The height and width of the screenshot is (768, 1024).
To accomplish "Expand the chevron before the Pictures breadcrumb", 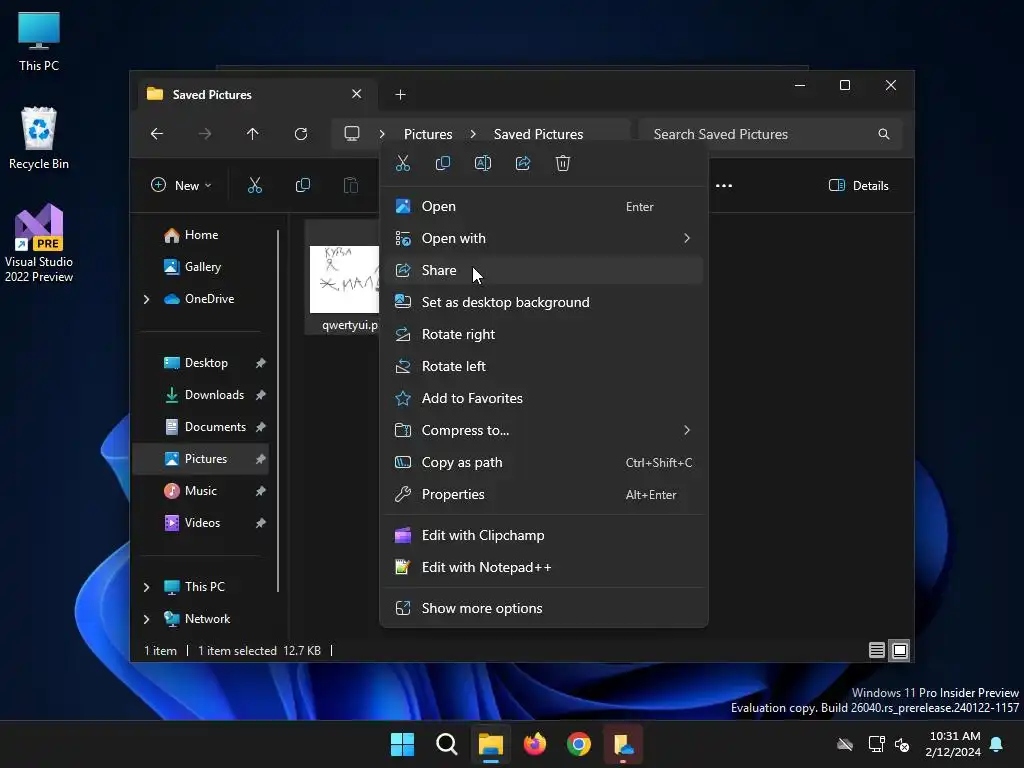I will 382,134.
